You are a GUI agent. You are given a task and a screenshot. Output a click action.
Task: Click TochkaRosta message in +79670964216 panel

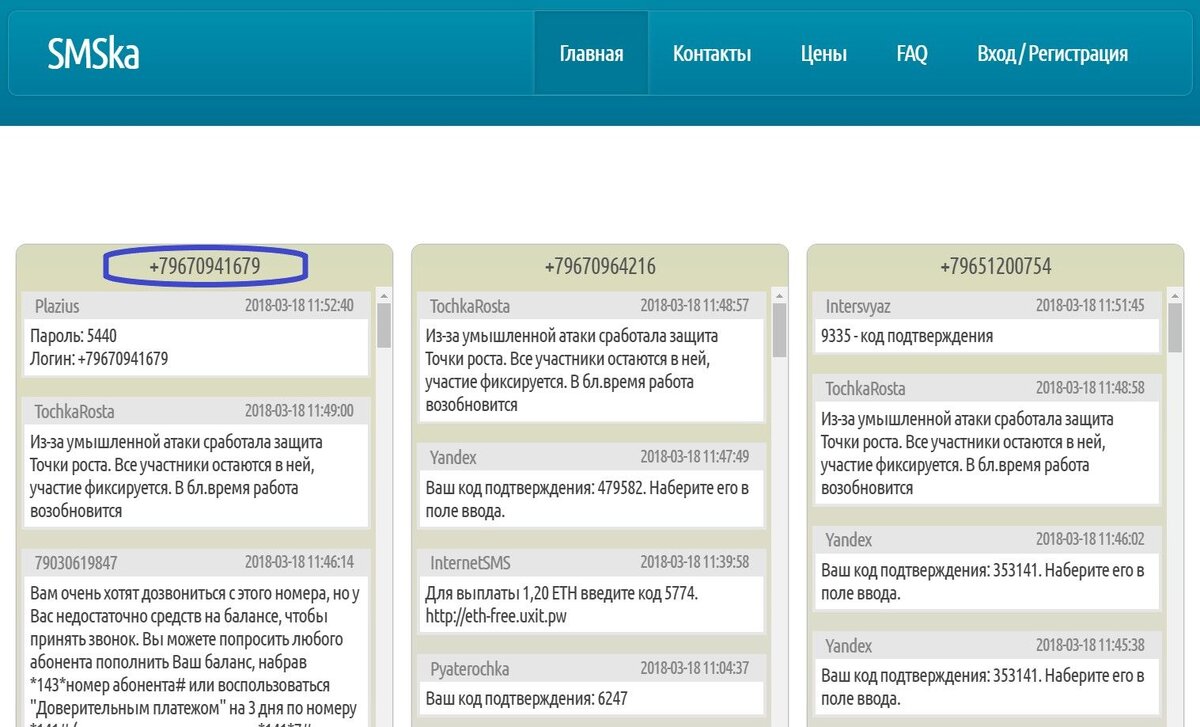[x=592, y=370]
